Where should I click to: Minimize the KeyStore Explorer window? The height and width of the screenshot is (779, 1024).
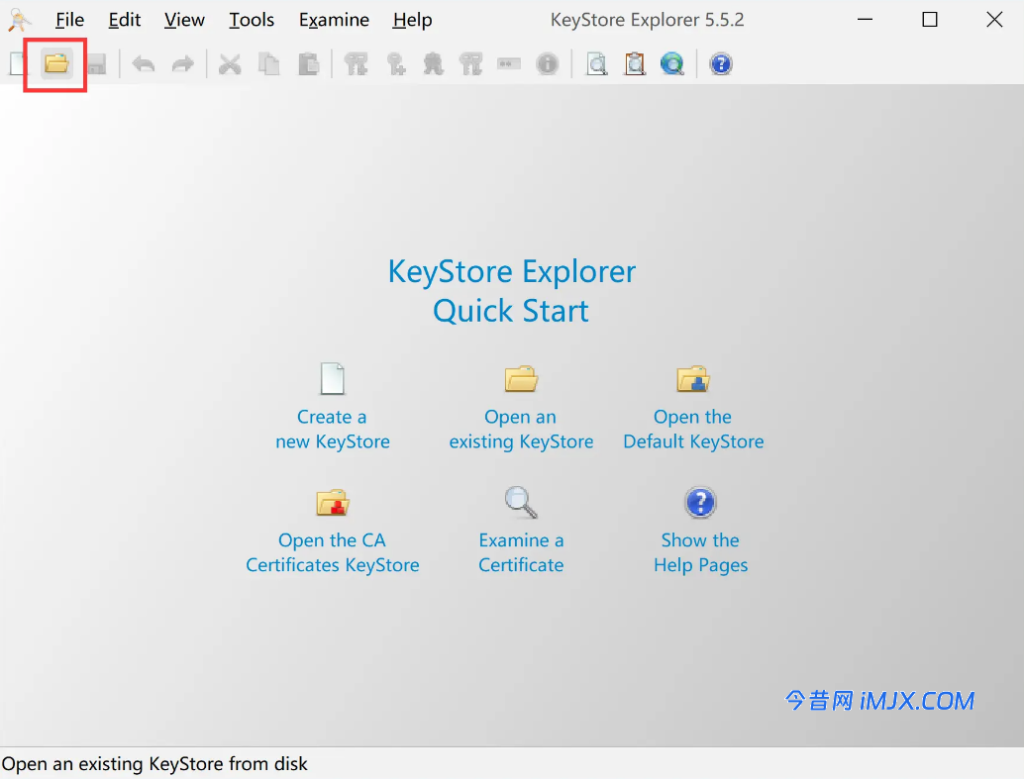865,20
